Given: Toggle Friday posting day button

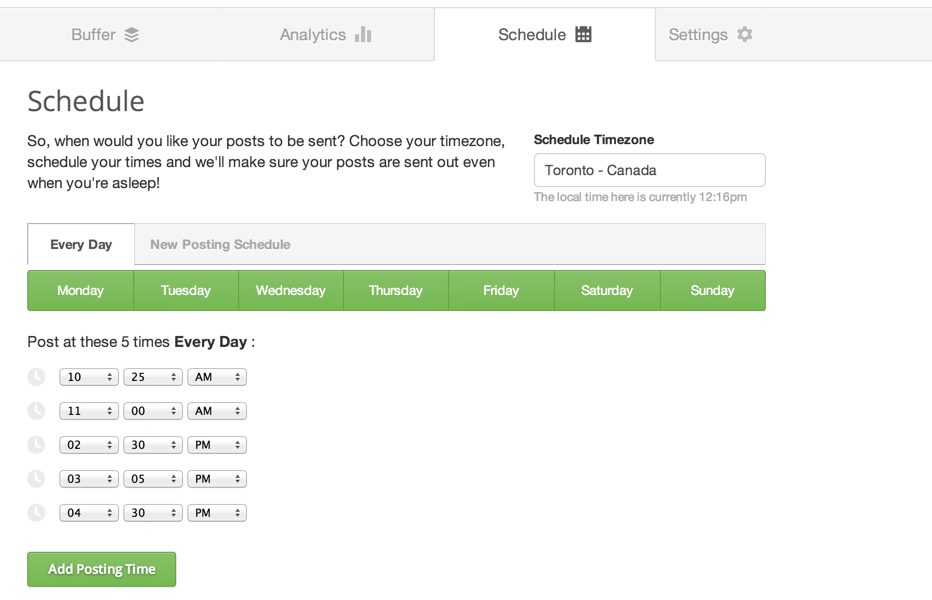Looking at the screenshot, I should [501, 290].
